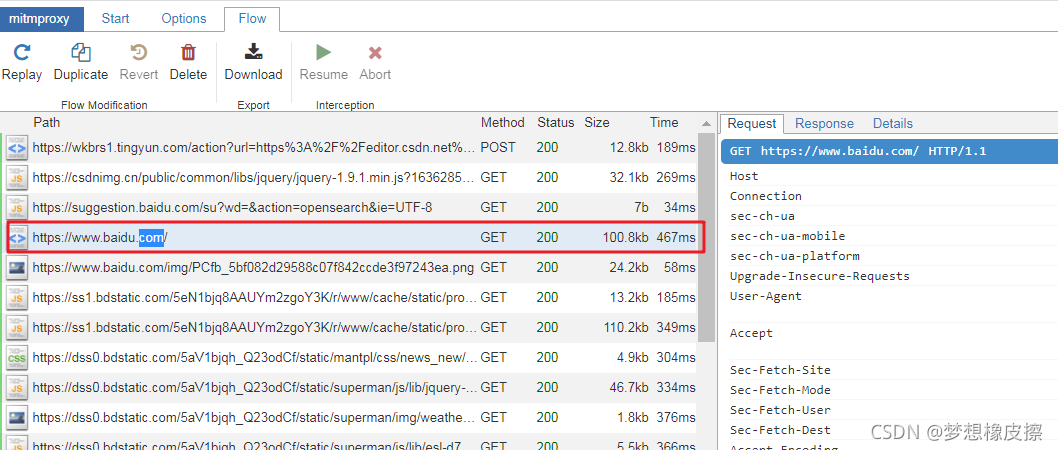Click the image icon of the superman weather flow

(x=17, y=418)
